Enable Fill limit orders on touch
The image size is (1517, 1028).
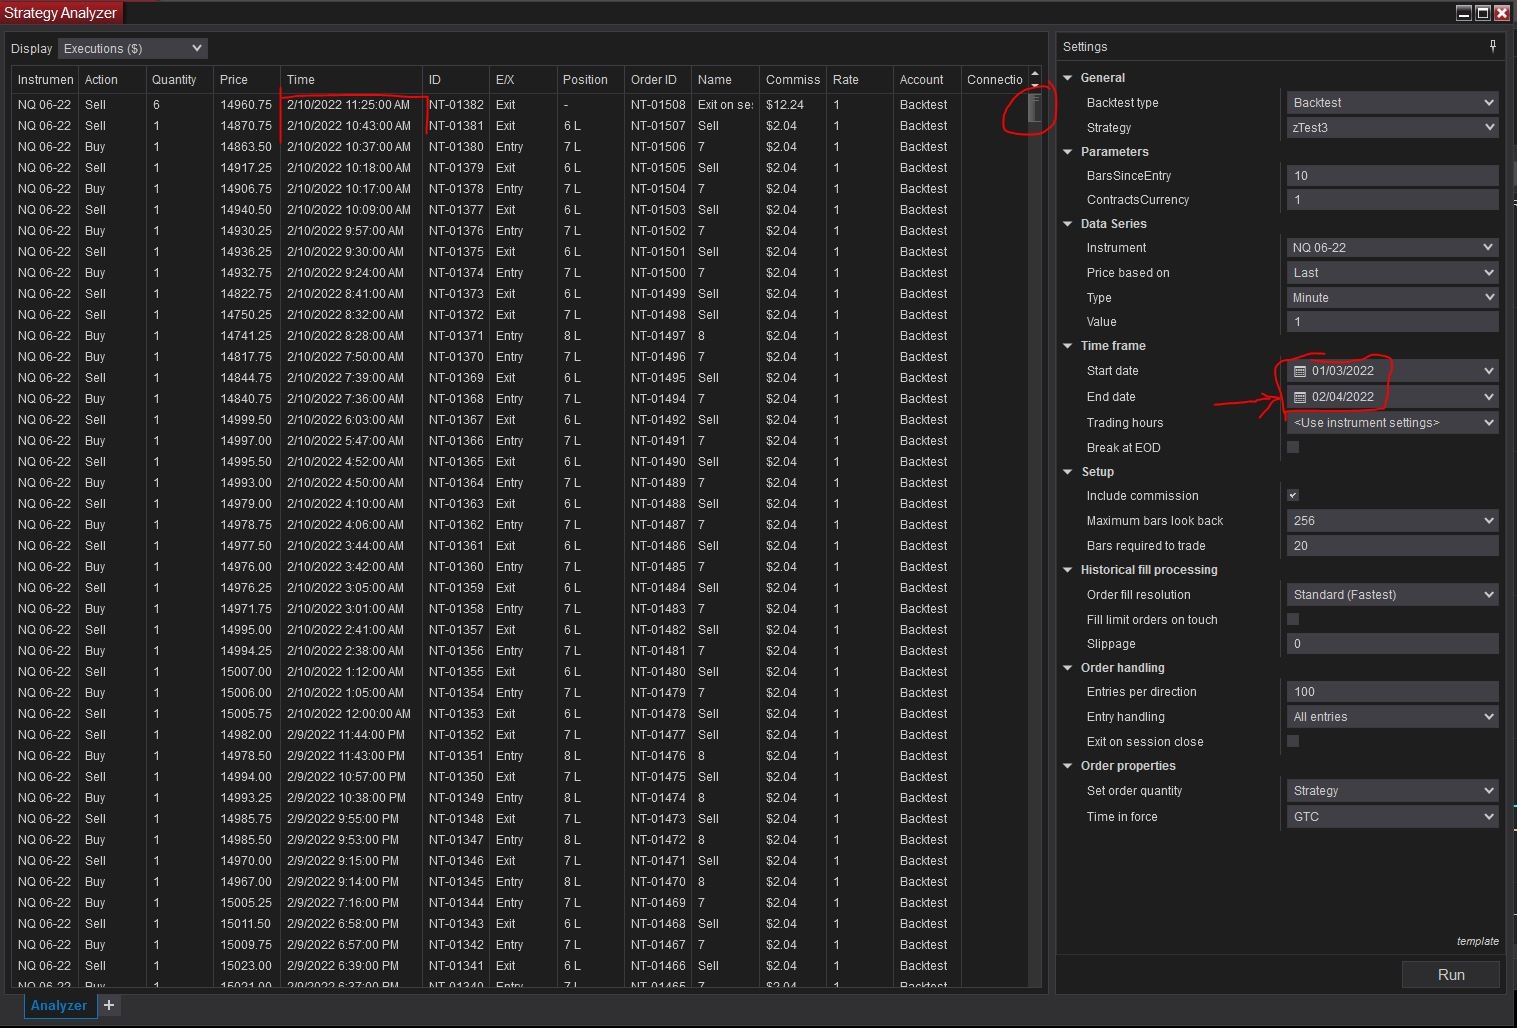(1293, 619)
